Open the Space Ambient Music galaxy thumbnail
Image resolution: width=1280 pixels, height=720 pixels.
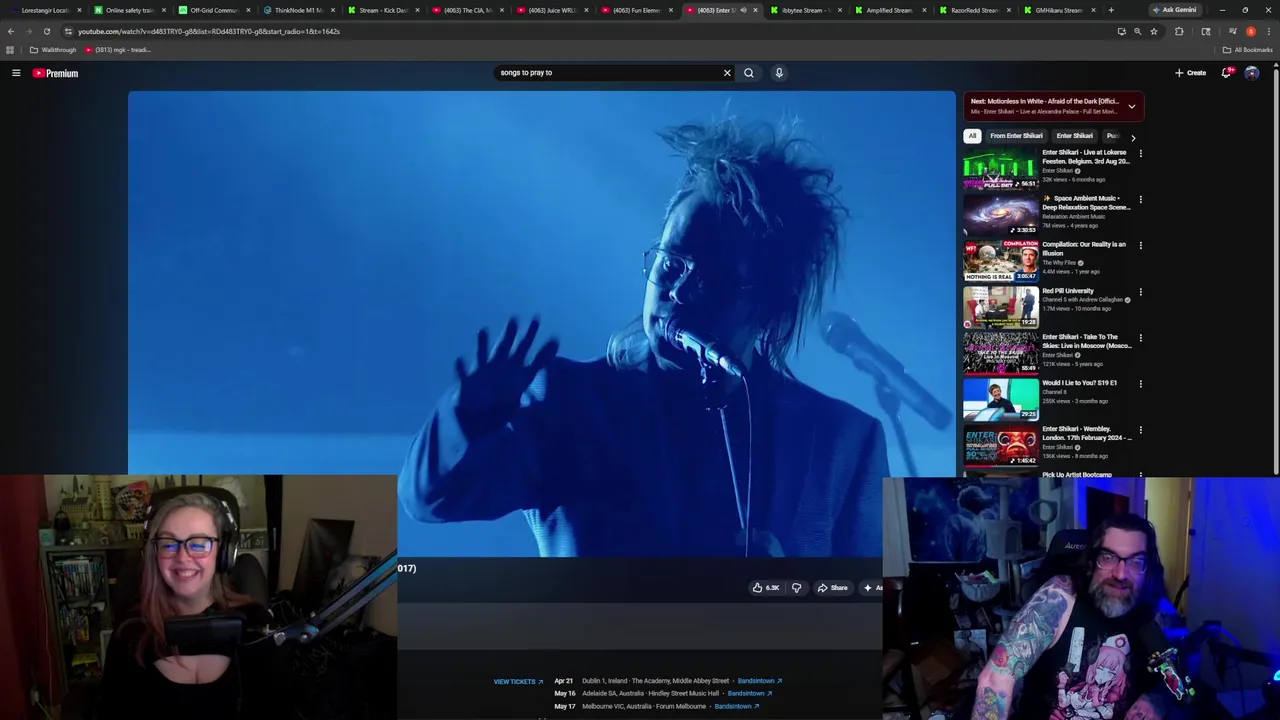click(1001, 215)
